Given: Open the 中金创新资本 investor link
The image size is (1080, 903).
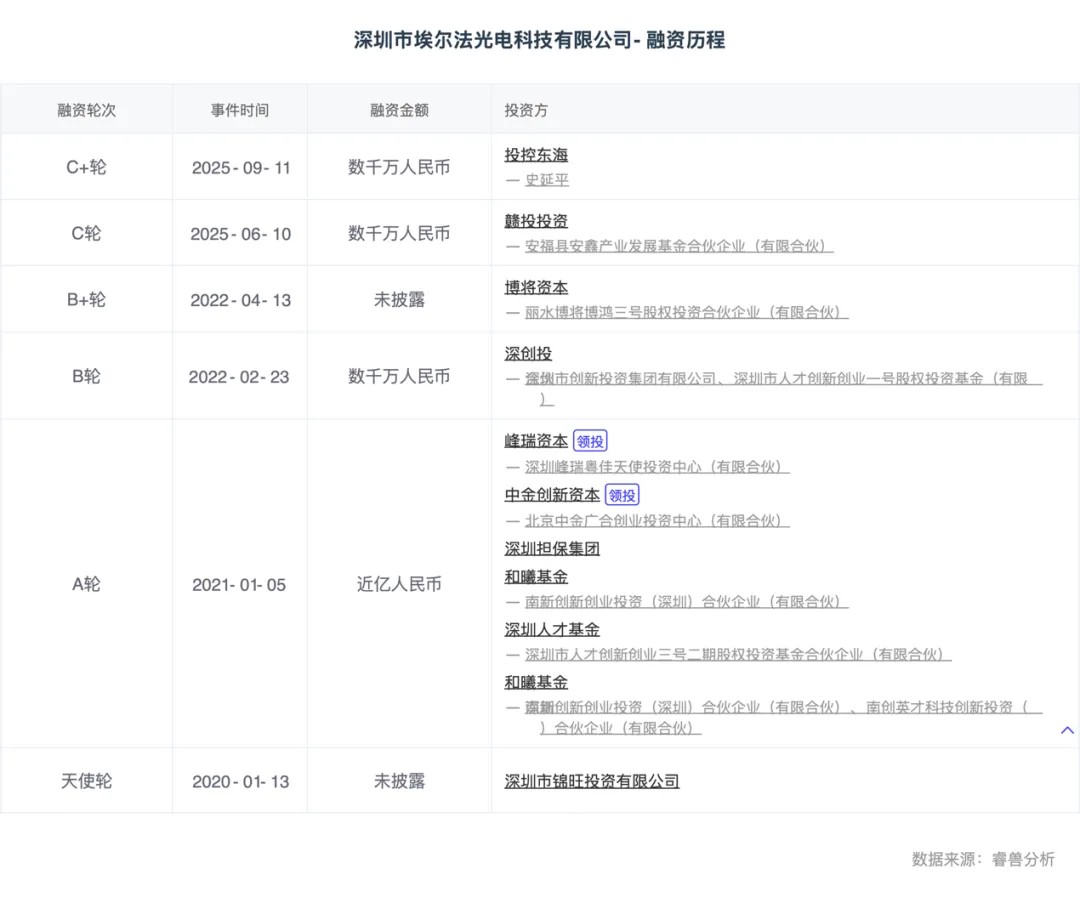Looking at the screenshot, I should point(552,495).
